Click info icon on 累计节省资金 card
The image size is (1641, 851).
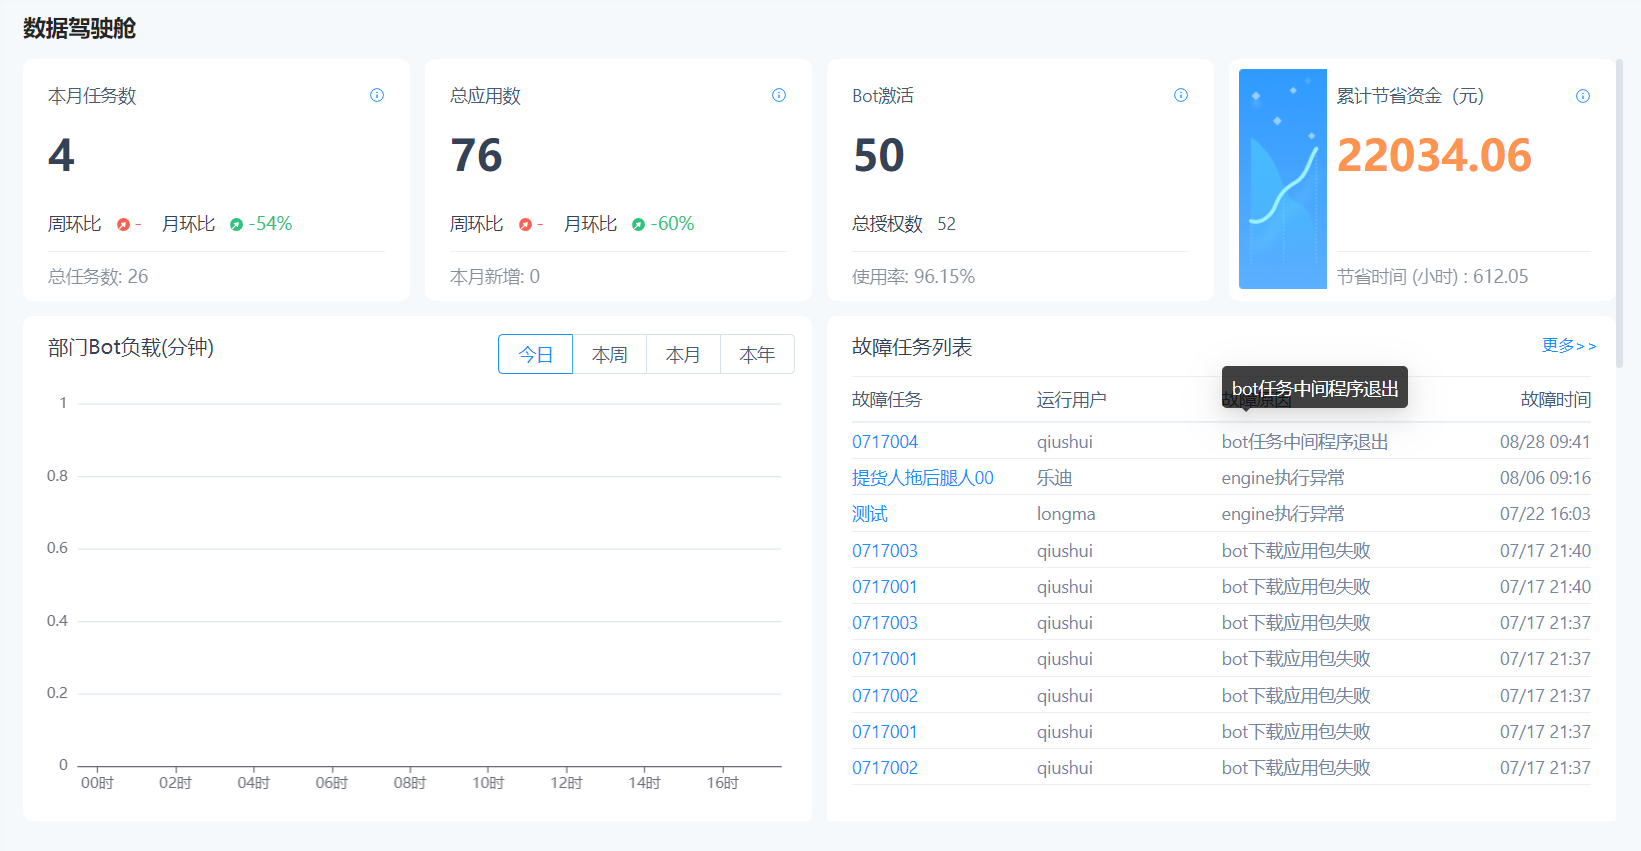1583,96
